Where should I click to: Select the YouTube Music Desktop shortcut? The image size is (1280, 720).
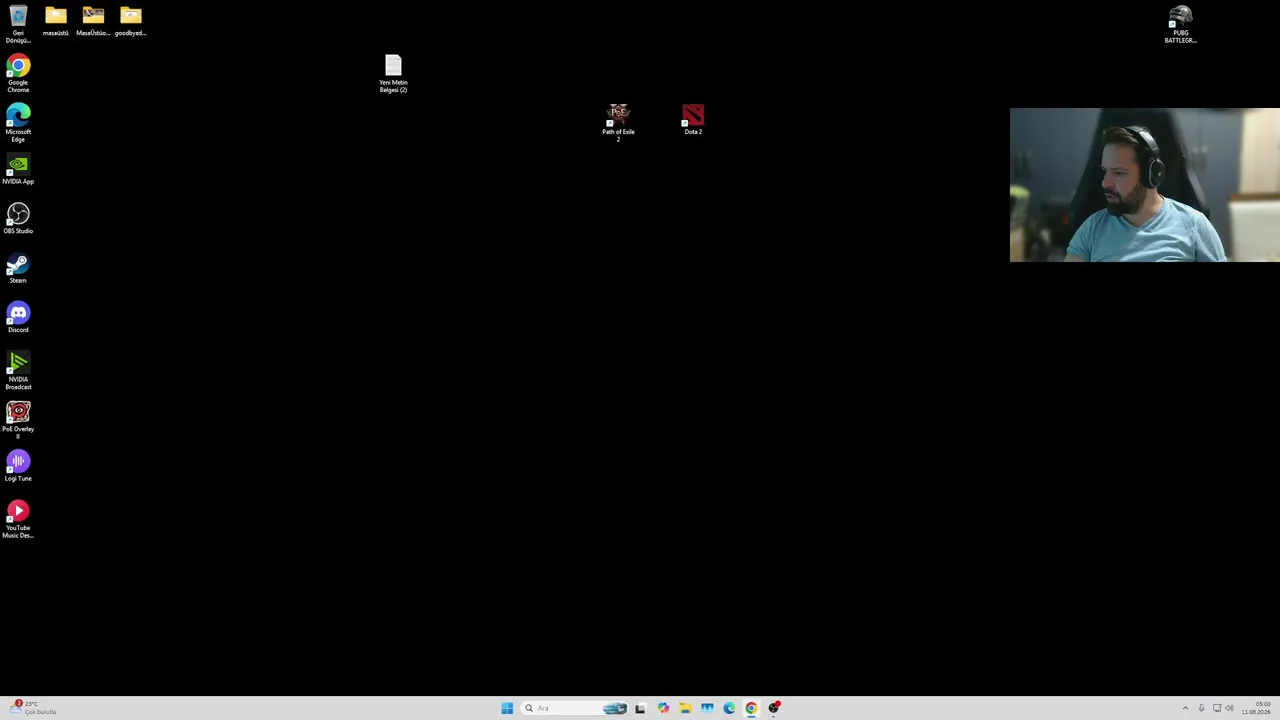(x=18, y=520)
